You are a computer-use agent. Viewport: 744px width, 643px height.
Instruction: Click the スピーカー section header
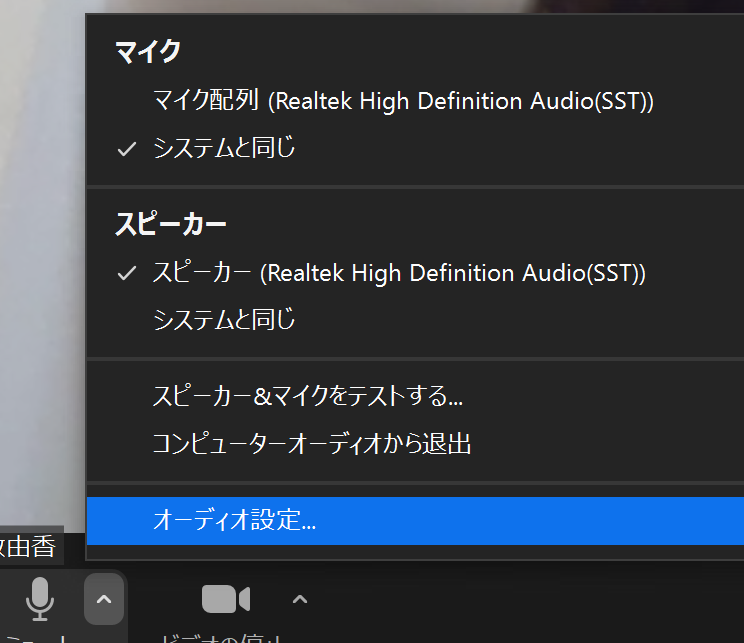[x=170, y=224]
